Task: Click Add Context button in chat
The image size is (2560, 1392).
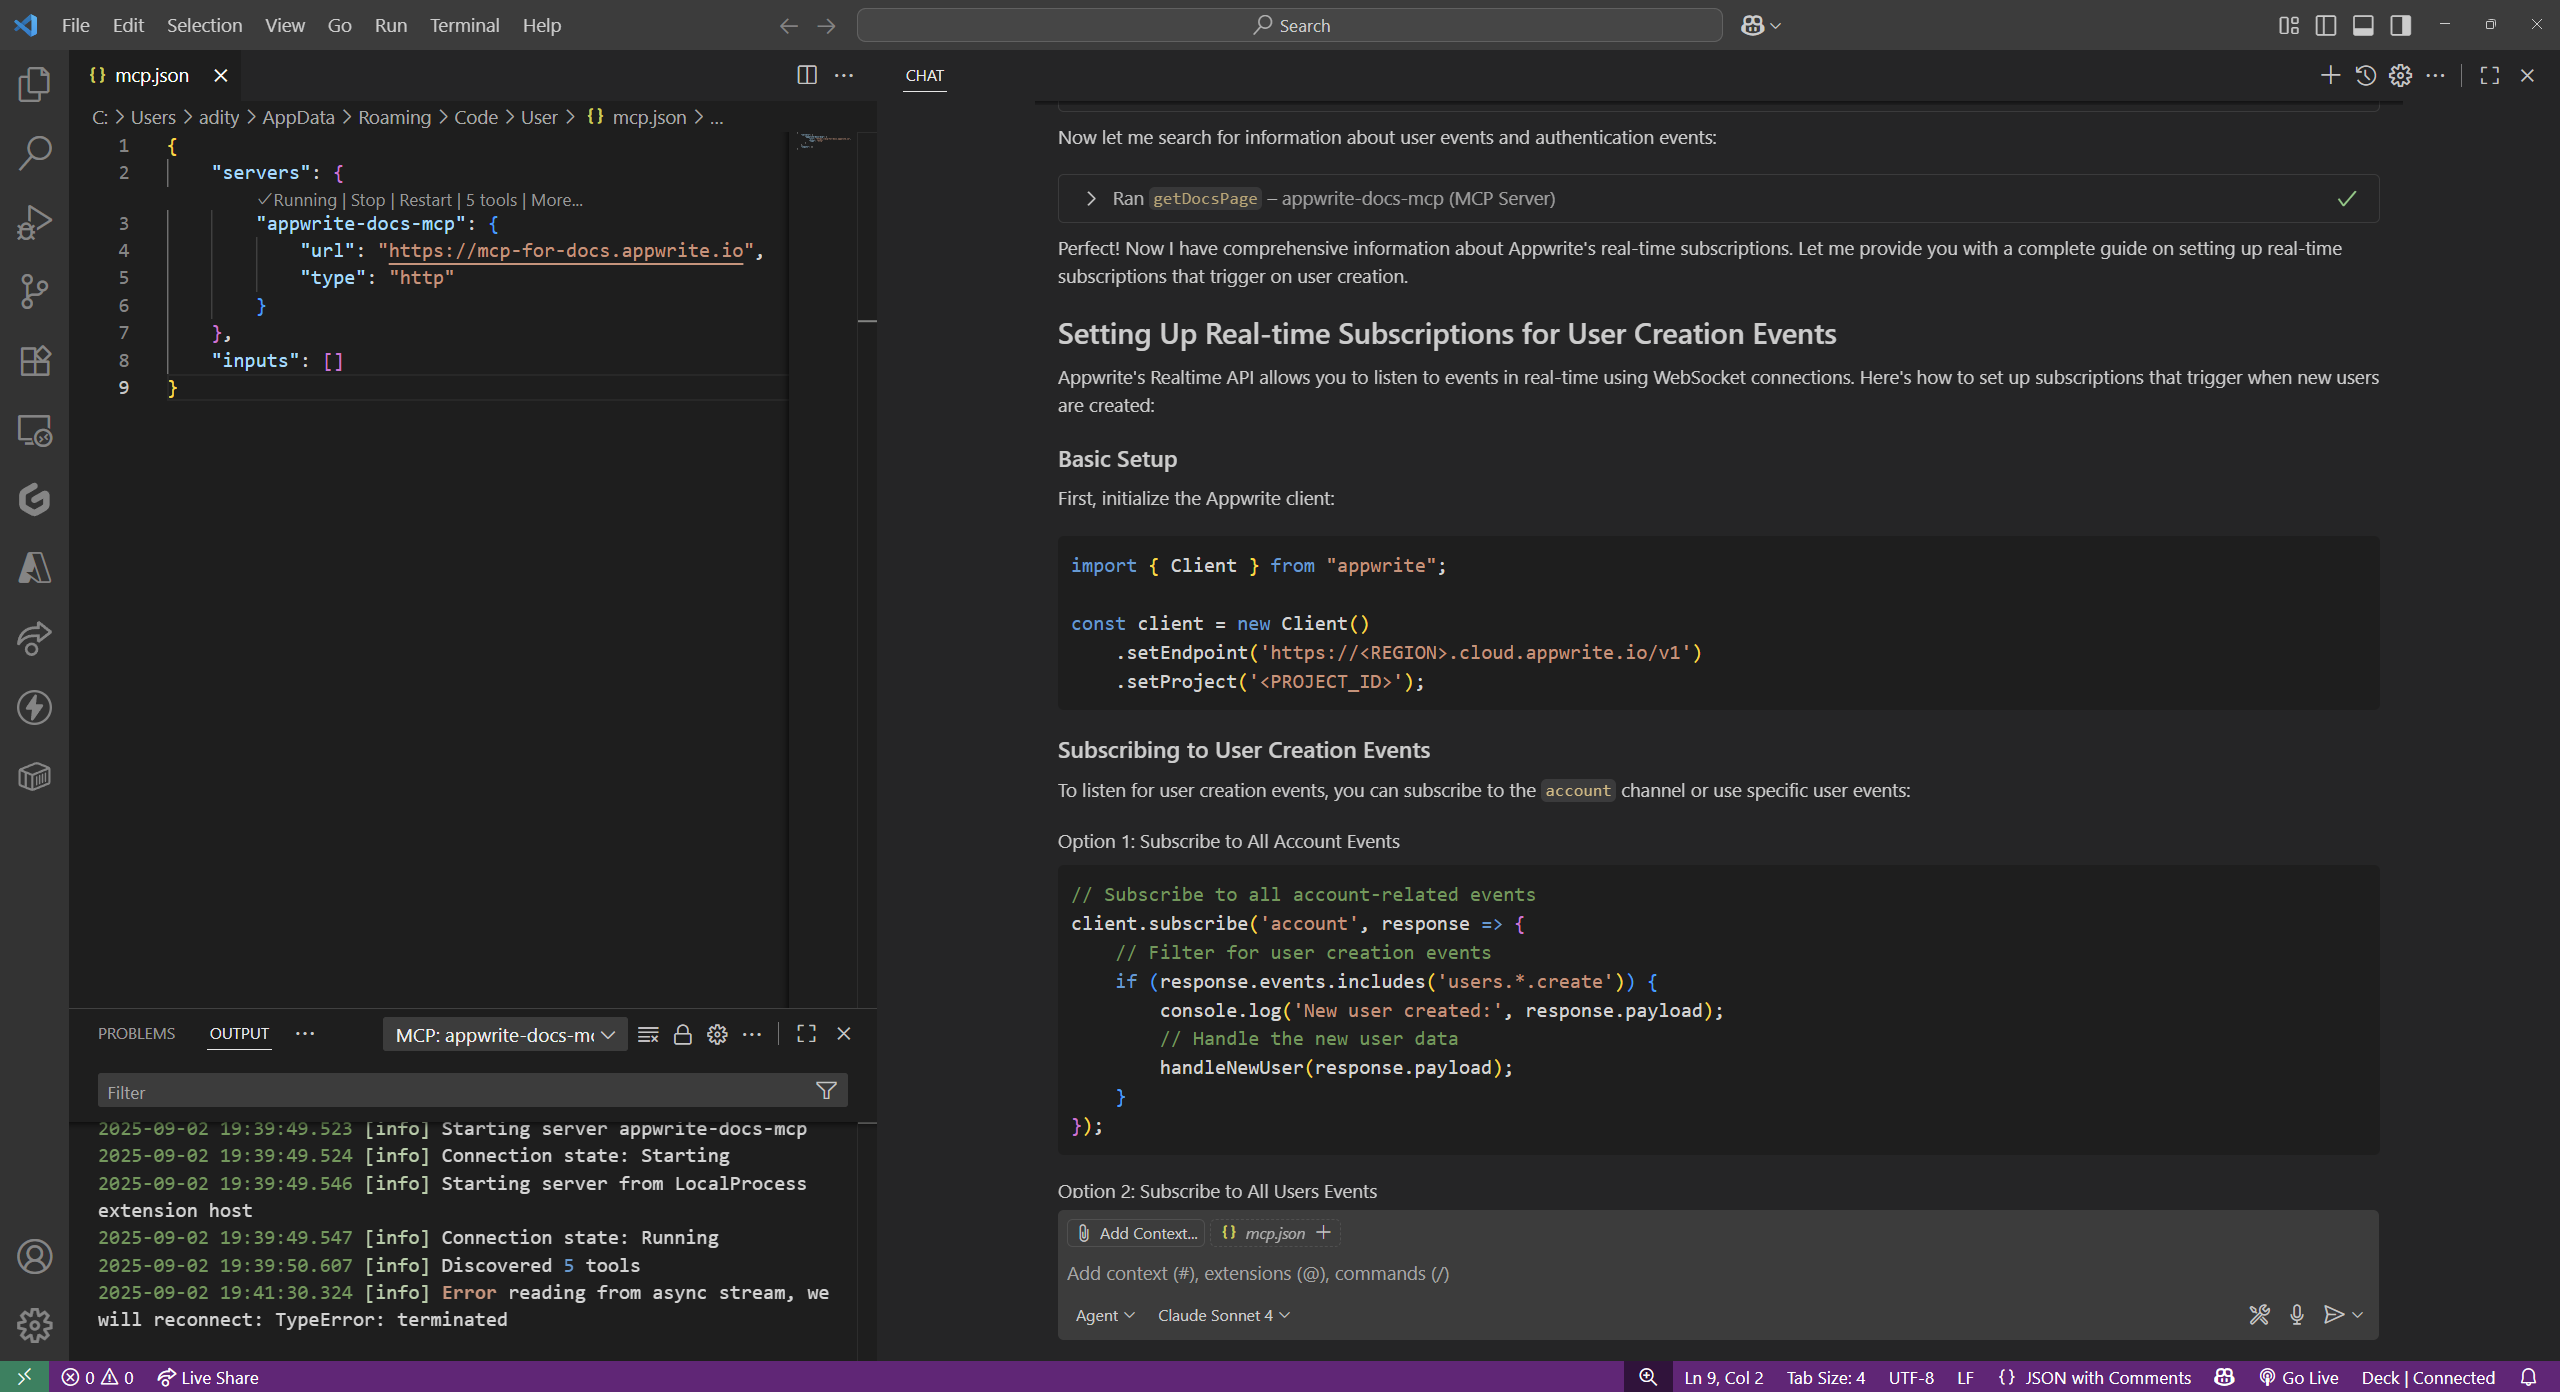Action: [x=1137, y=1233]
